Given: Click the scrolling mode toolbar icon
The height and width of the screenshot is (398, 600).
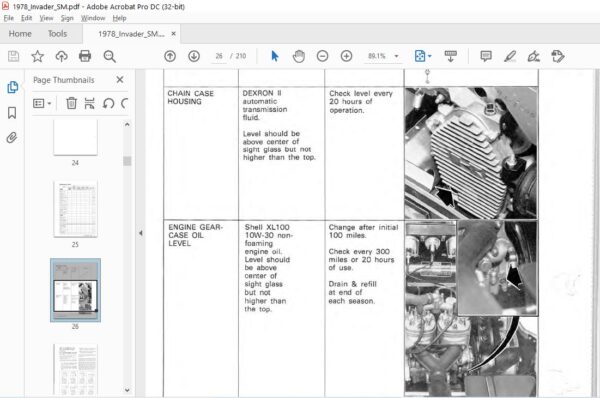Looking at the screenshot, I should point(450,56).
